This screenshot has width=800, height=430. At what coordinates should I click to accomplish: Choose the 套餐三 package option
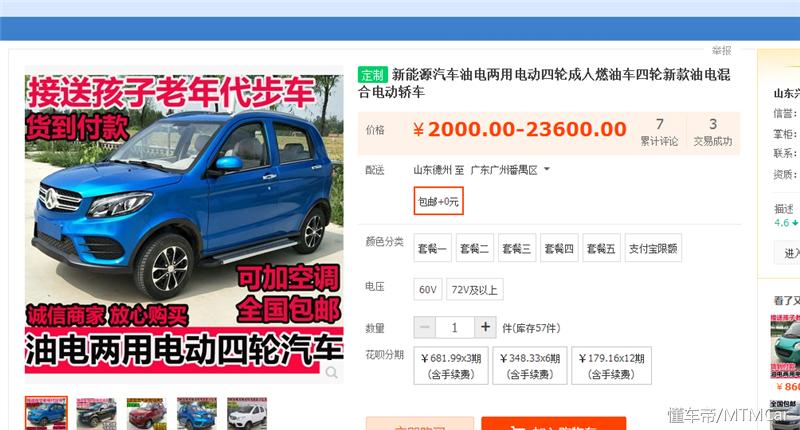tap(517, 248)
